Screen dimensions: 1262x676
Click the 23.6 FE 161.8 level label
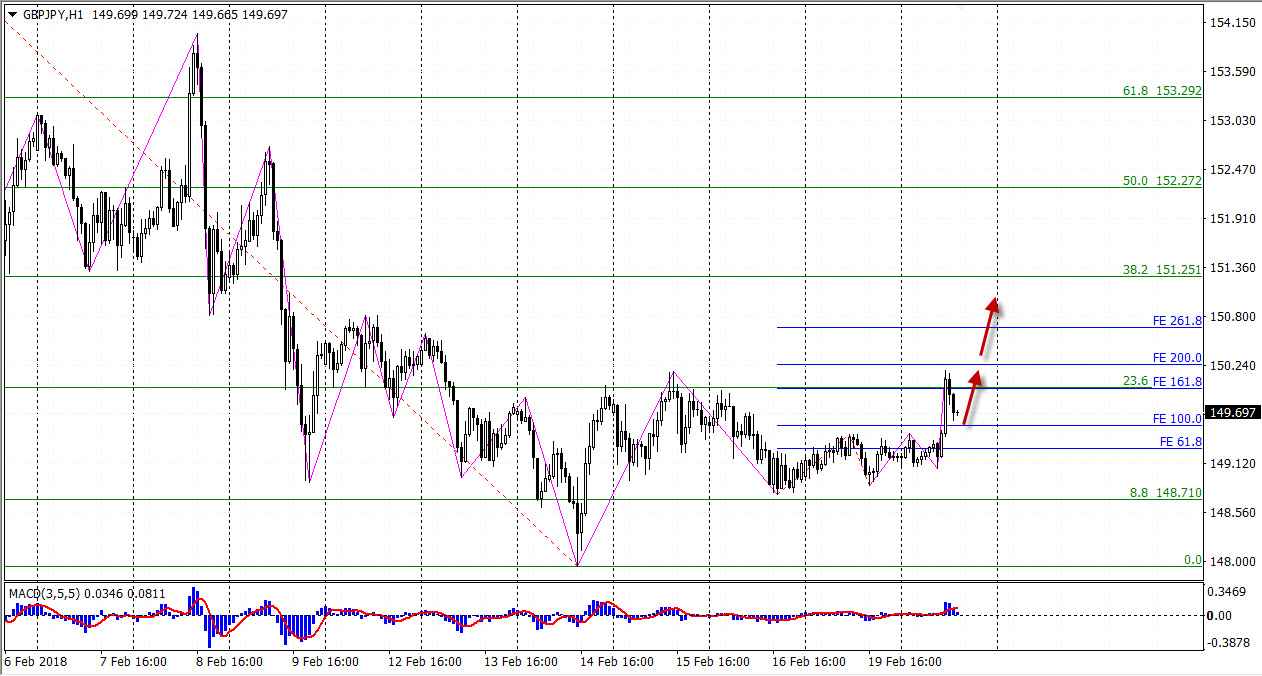(1162, 381)
